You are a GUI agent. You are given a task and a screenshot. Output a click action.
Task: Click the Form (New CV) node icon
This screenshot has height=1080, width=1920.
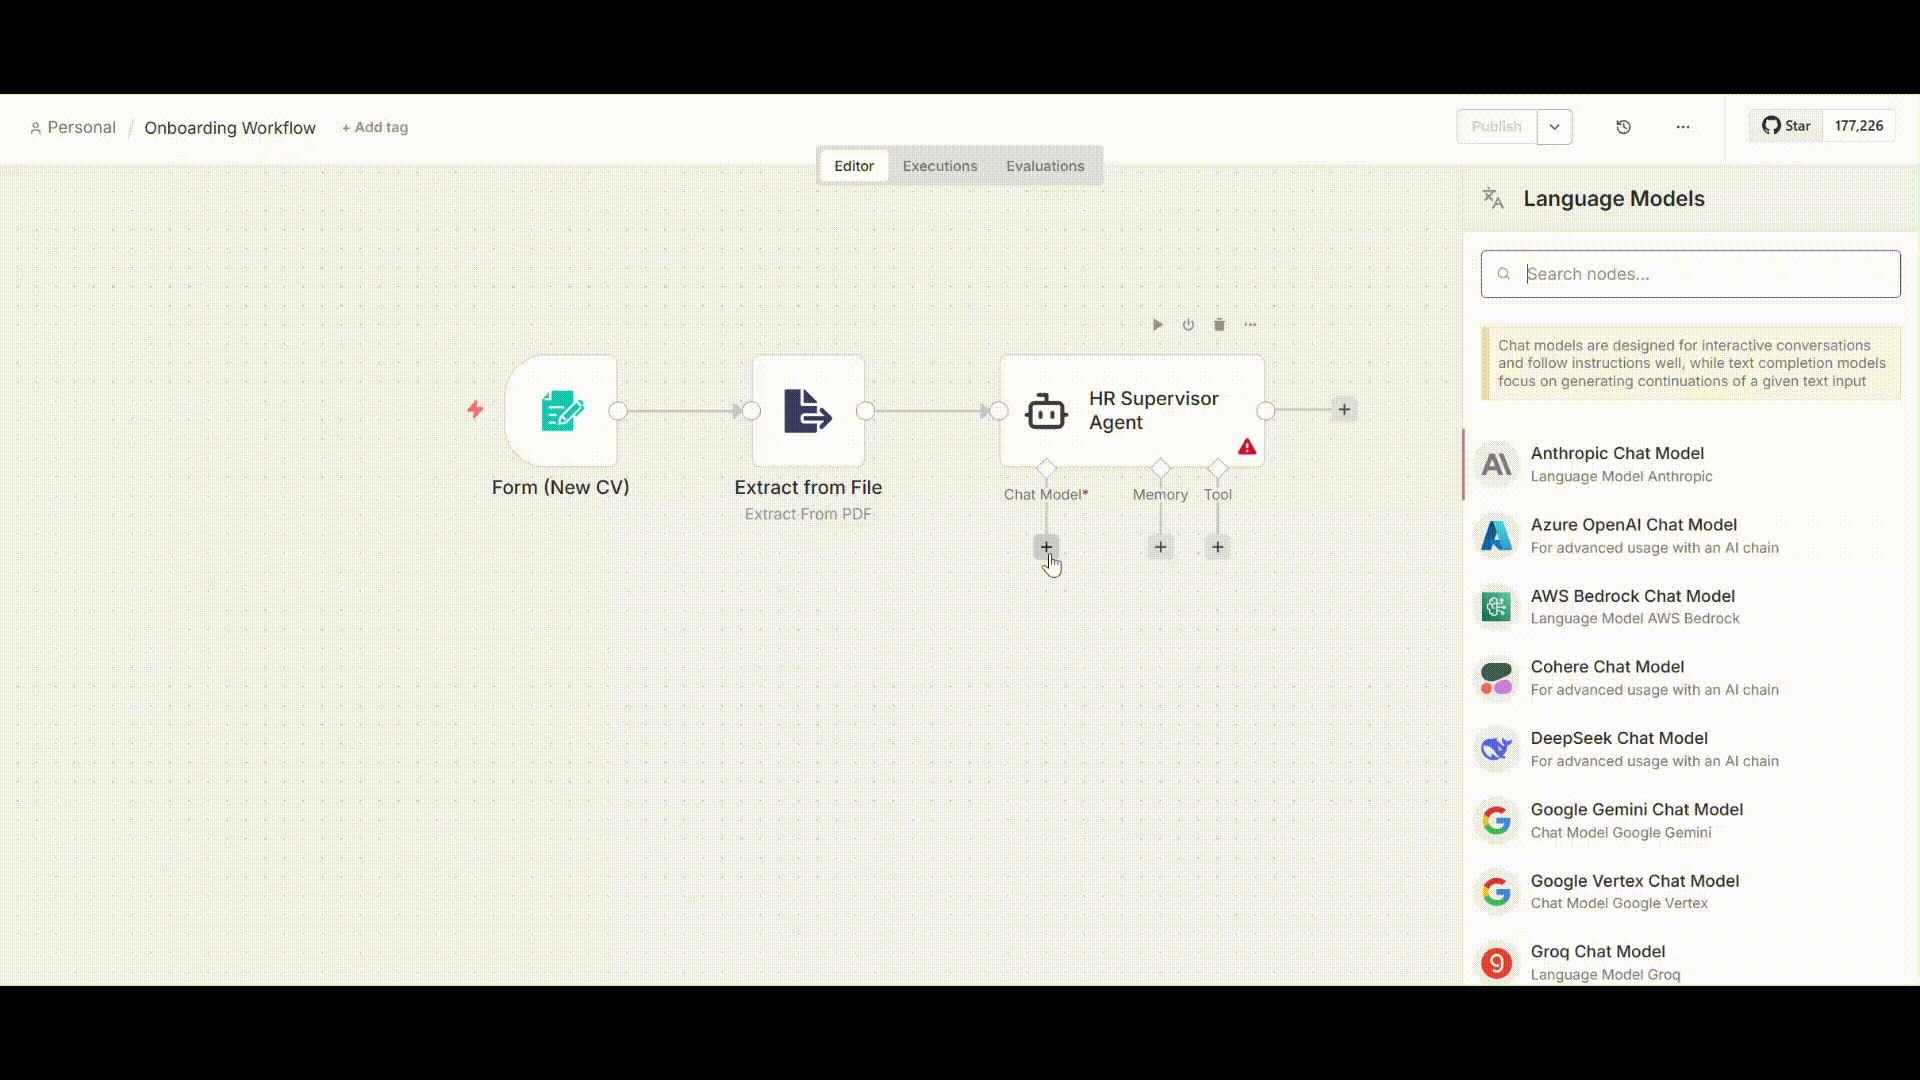[561, 411]
